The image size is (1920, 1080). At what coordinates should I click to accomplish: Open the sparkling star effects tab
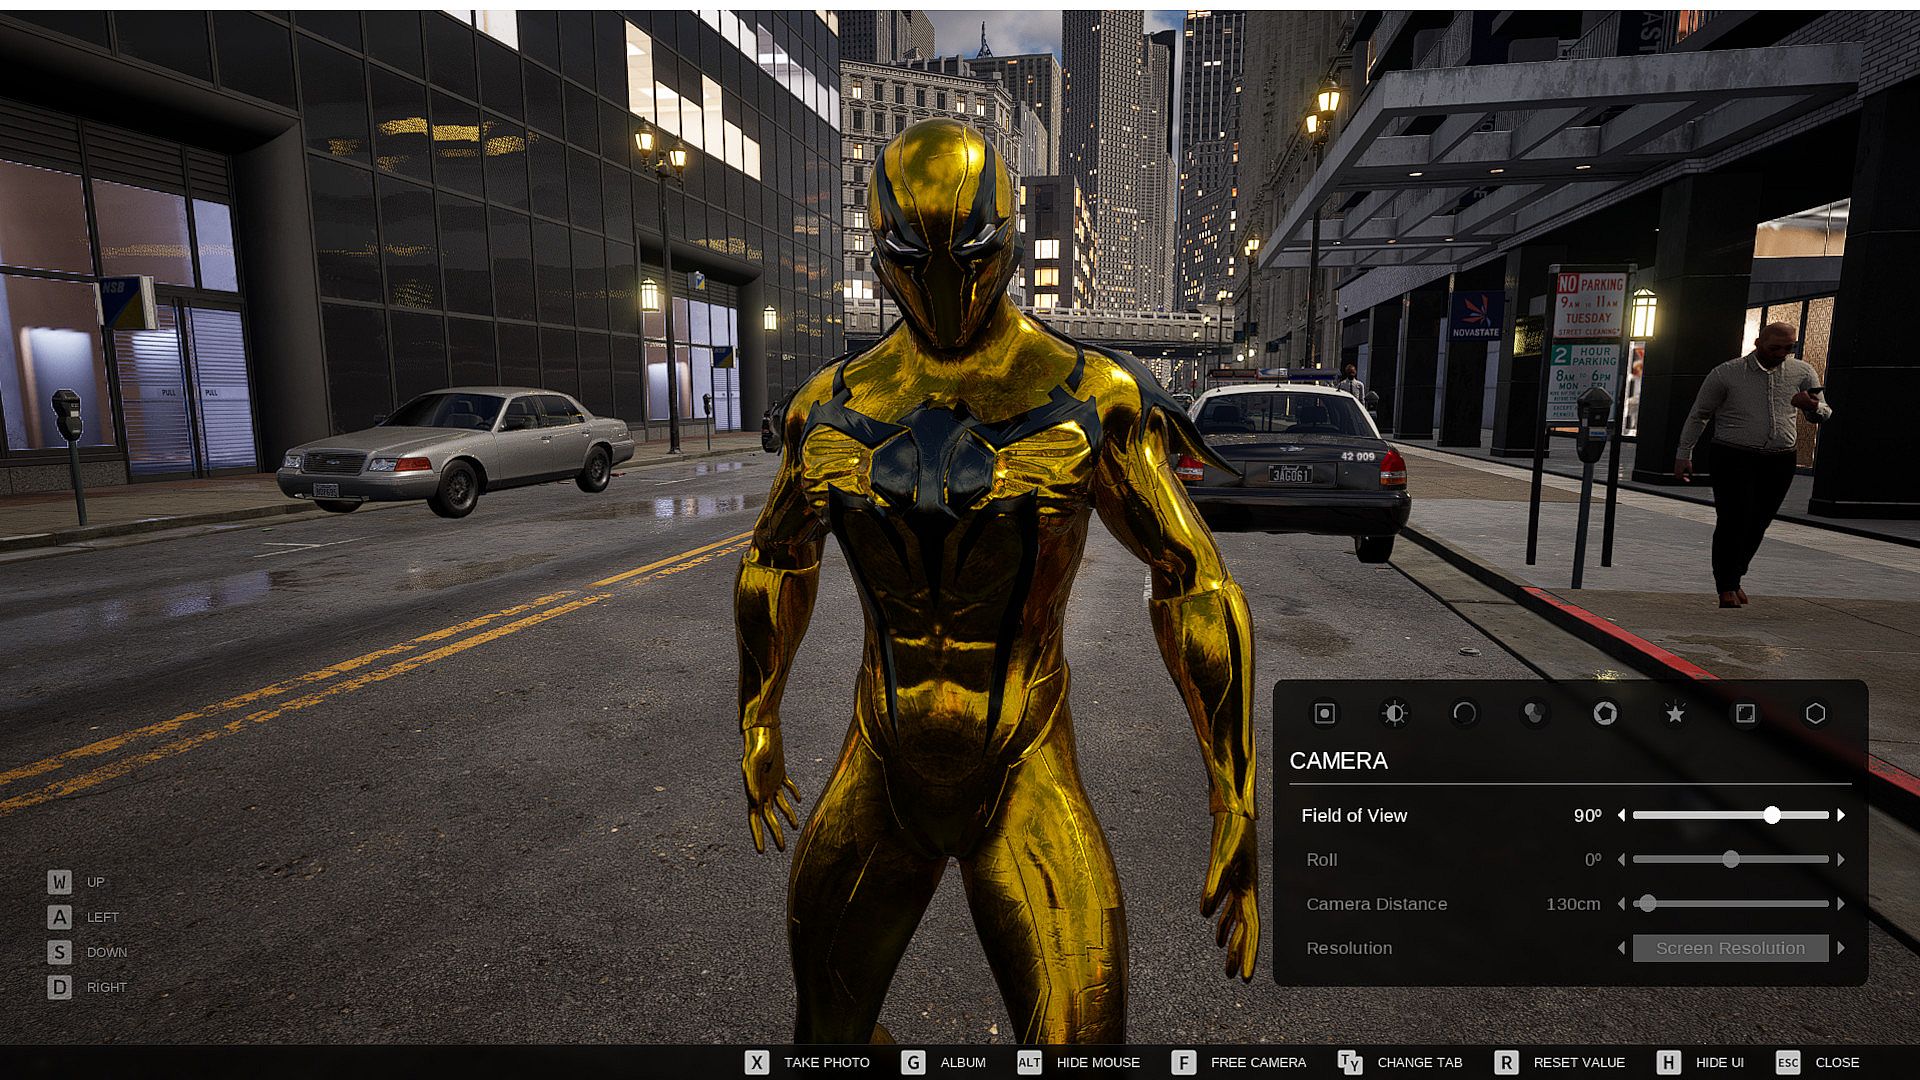(1675, 713)
